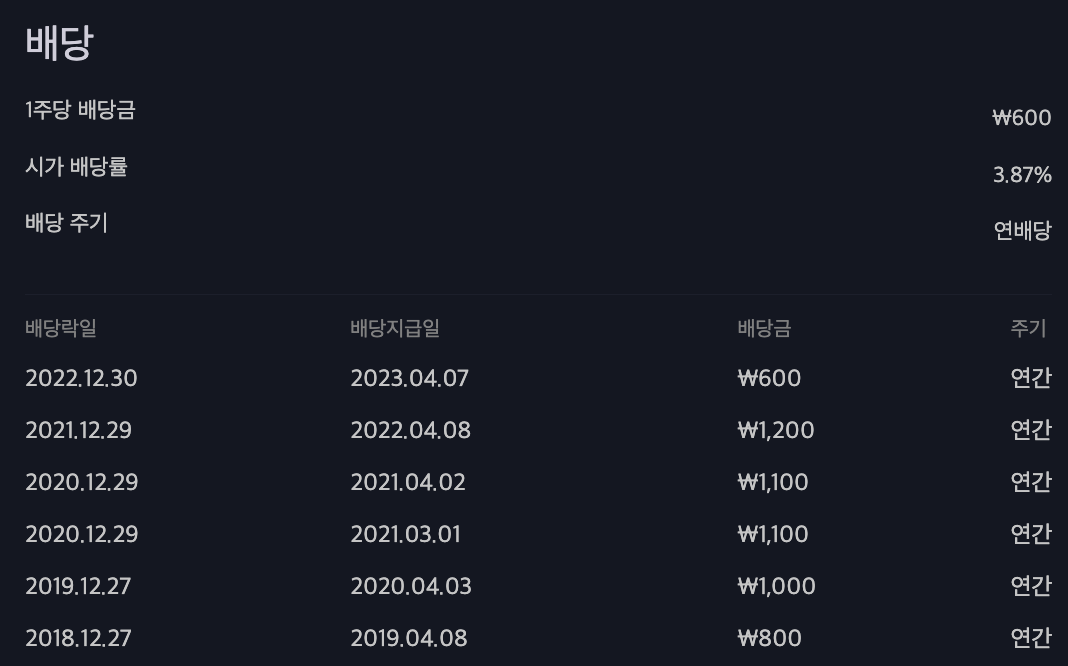This screenshot has height=666, width=1068.
Task: Click the ₩600 dividend per share value
Action: click(1022, 118)
